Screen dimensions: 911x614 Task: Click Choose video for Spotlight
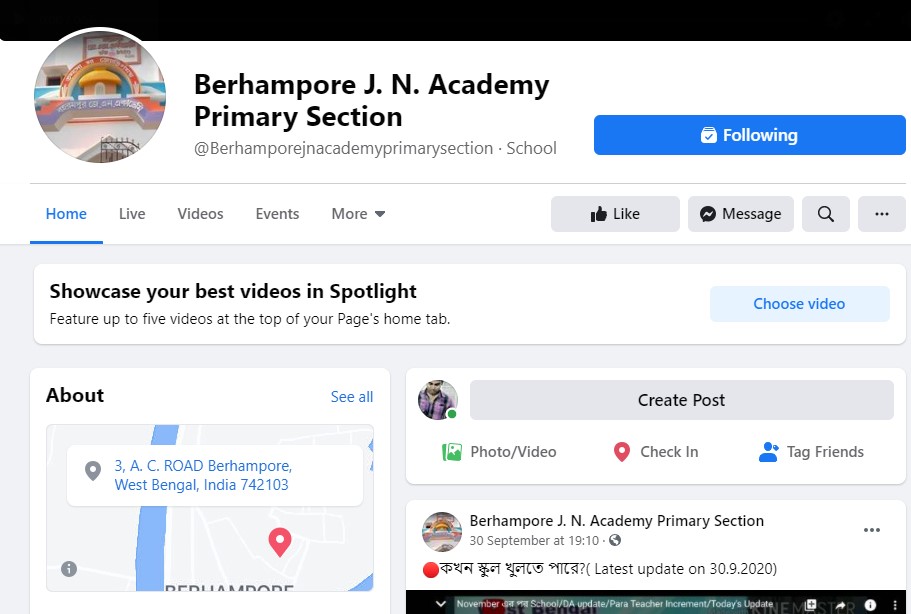(799, 304)
